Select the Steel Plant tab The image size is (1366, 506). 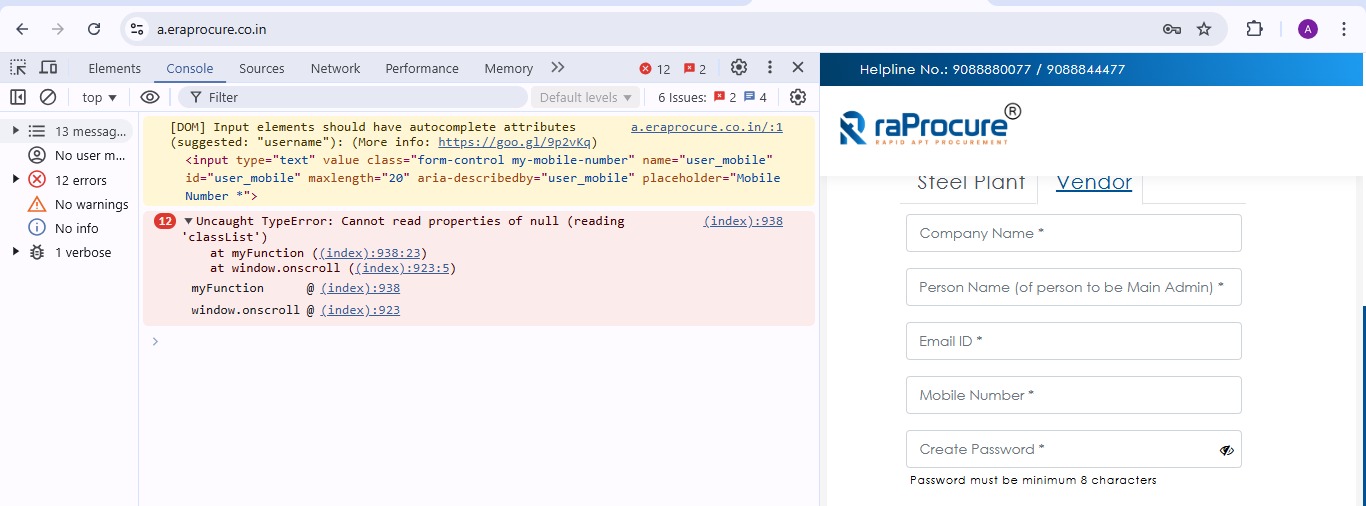[x=971, y=182]
